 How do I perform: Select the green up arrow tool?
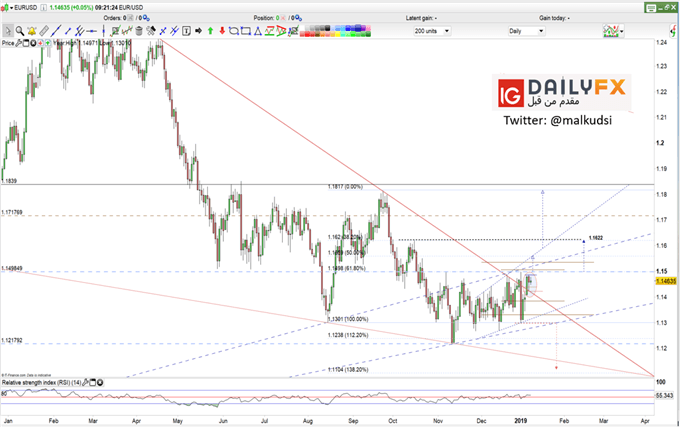coord(210,31)
